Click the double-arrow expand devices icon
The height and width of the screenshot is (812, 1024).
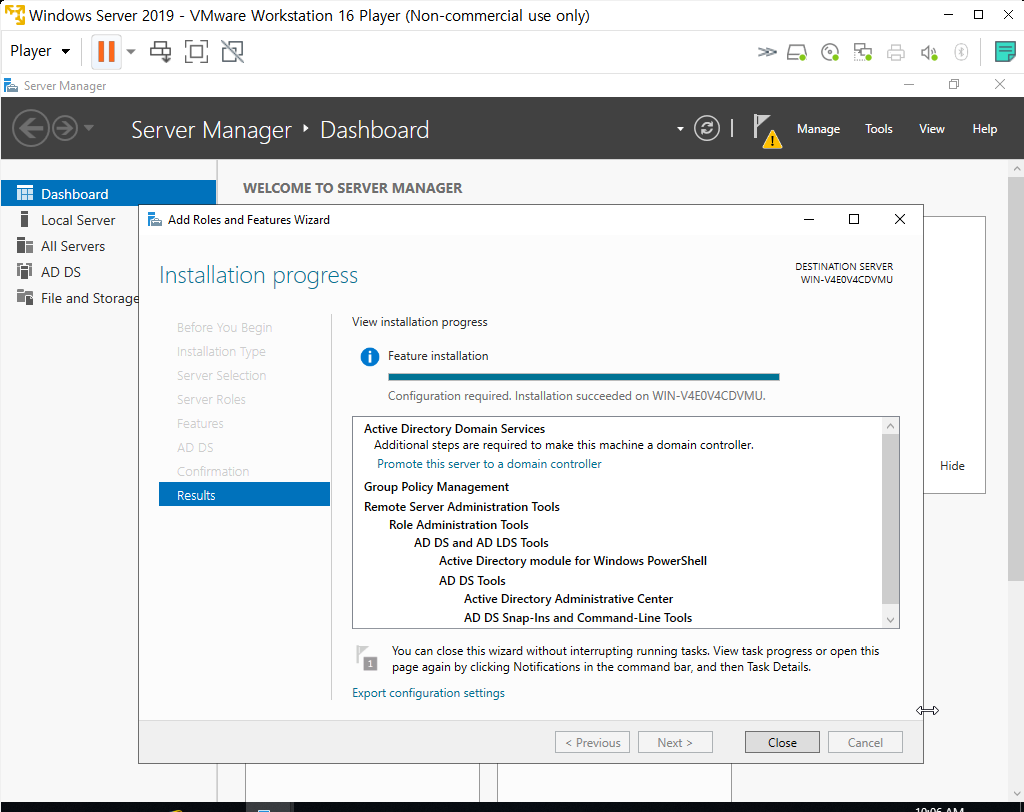(x=767, y=52)
